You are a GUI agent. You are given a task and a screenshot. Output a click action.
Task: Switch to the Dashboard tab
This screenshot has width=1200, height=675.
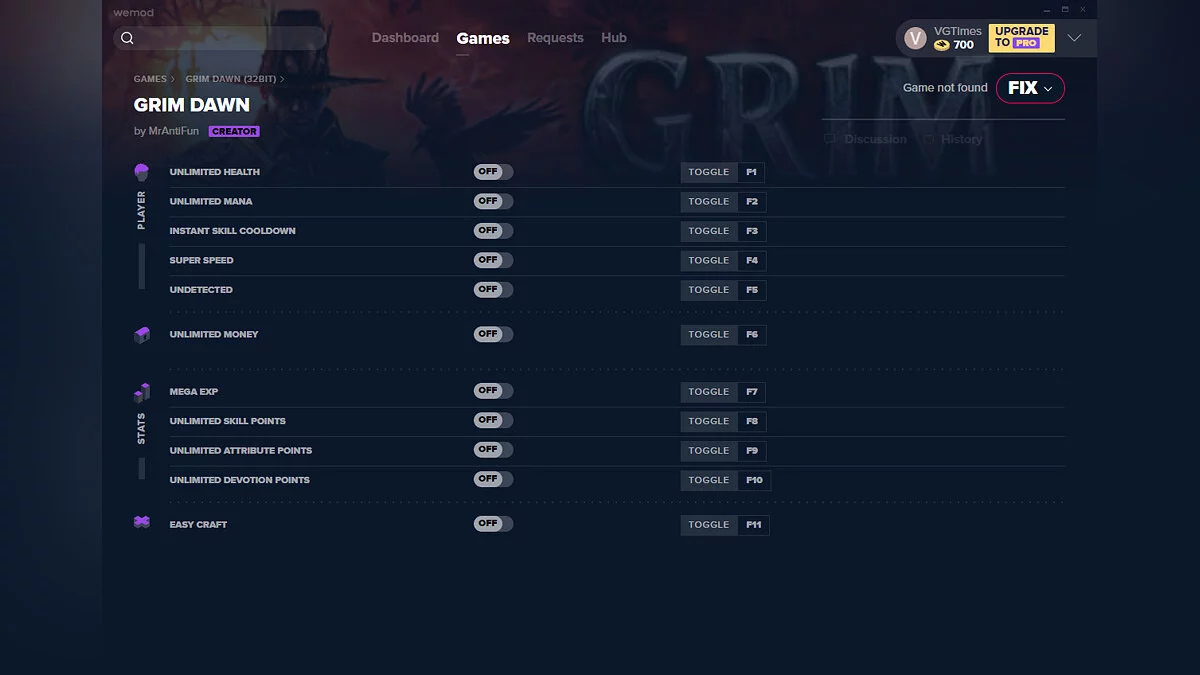[405, 38]
